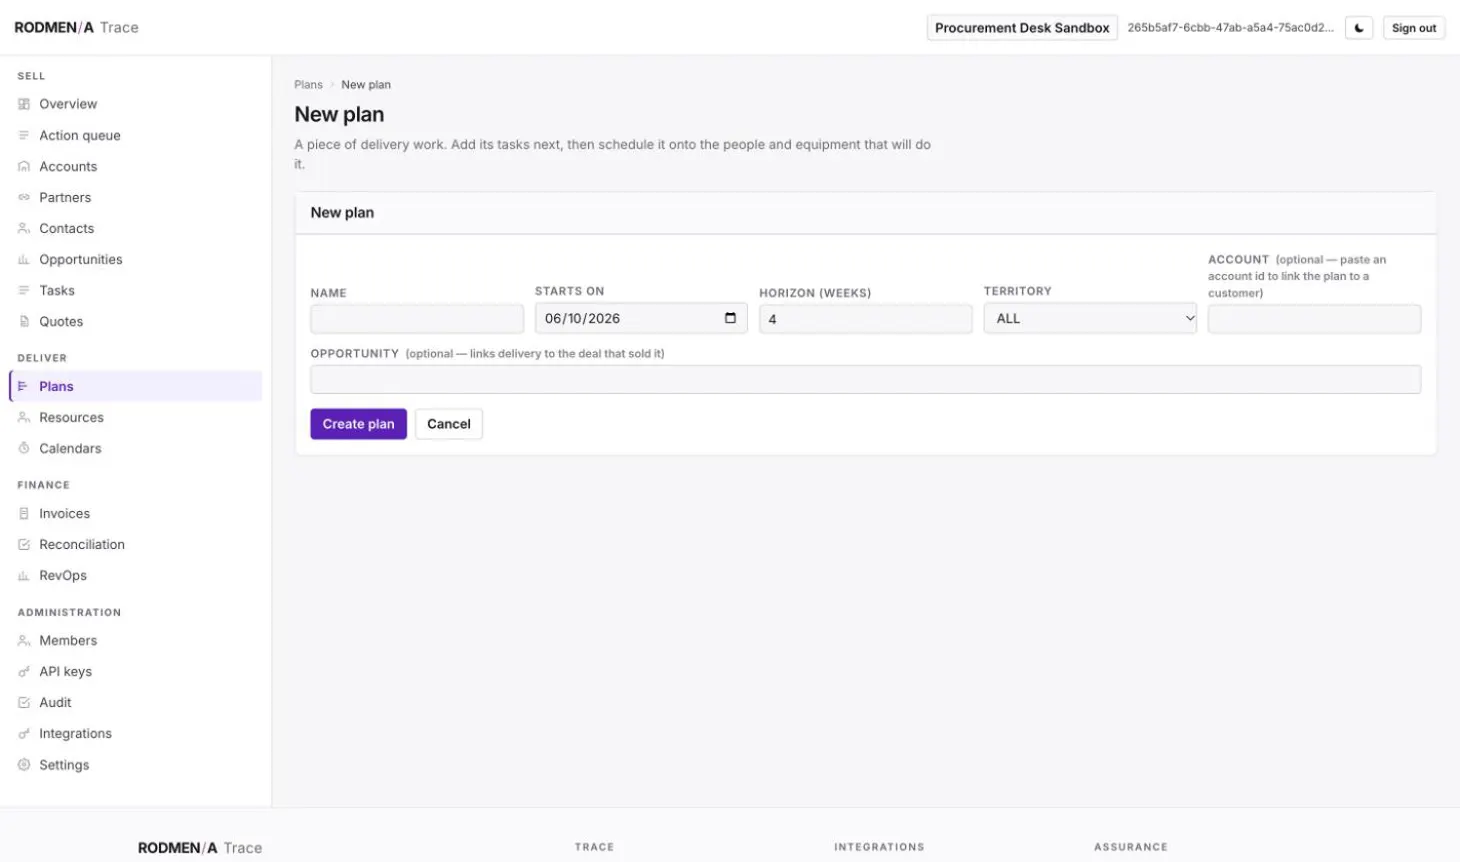Click the workspace id text 265b5af7
Viewport: 1460px width, 862px height.
(1230, 28)
